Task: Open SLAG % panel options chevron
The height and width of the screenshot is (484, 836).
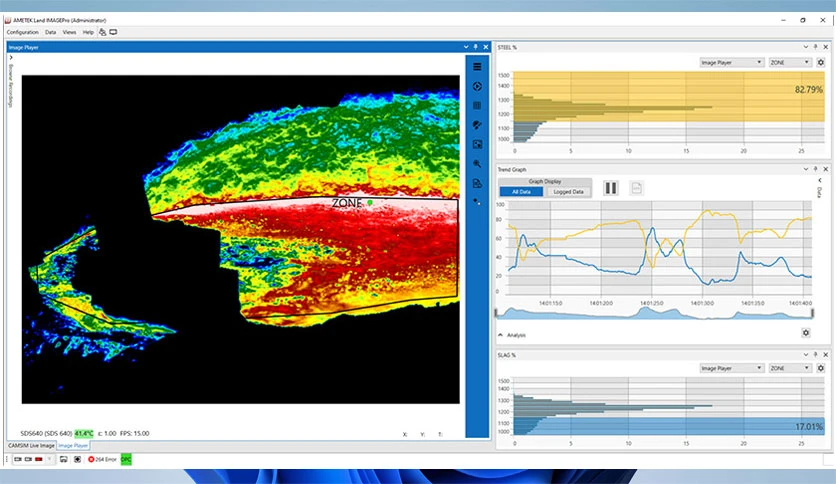Action: pyautogui.click(x=805, y=354)
